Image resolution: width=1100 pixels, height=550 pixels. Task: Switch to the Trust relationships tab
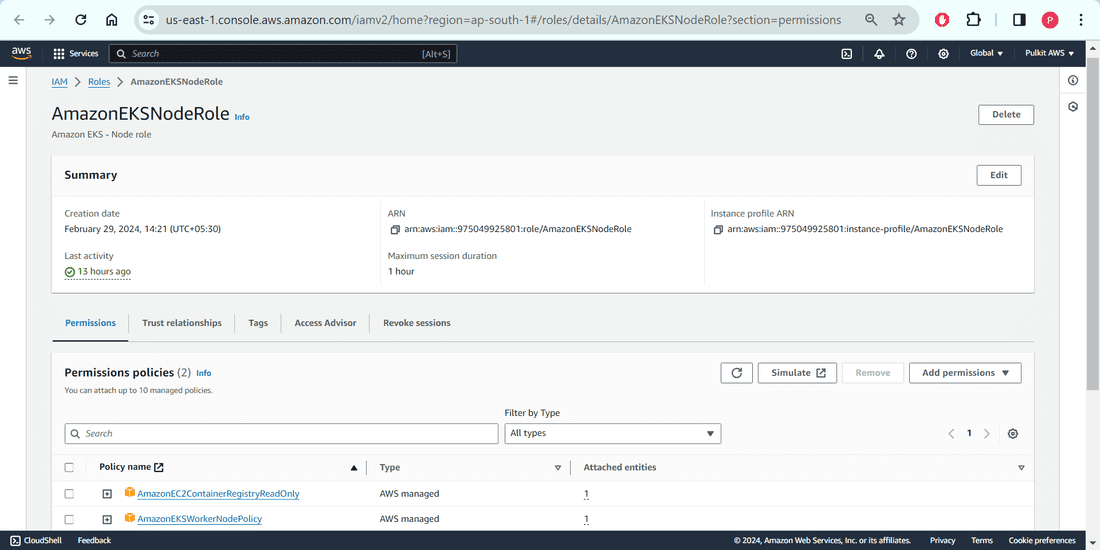182,323
